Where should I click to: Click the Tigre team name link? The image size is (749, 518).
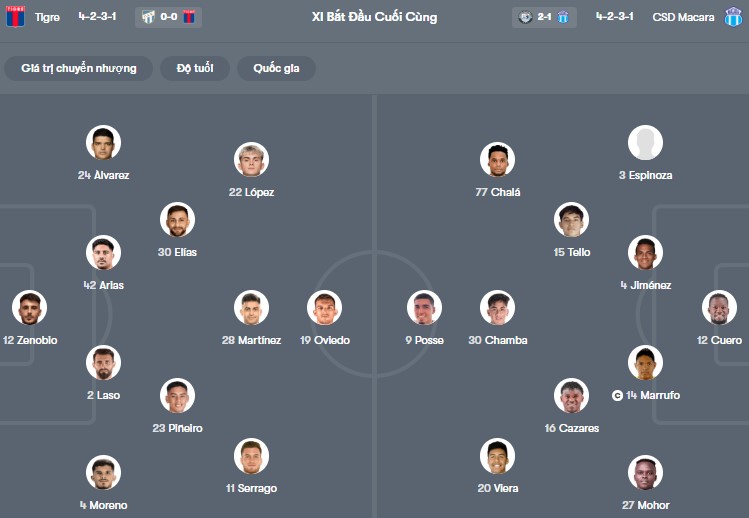[47, 17]
